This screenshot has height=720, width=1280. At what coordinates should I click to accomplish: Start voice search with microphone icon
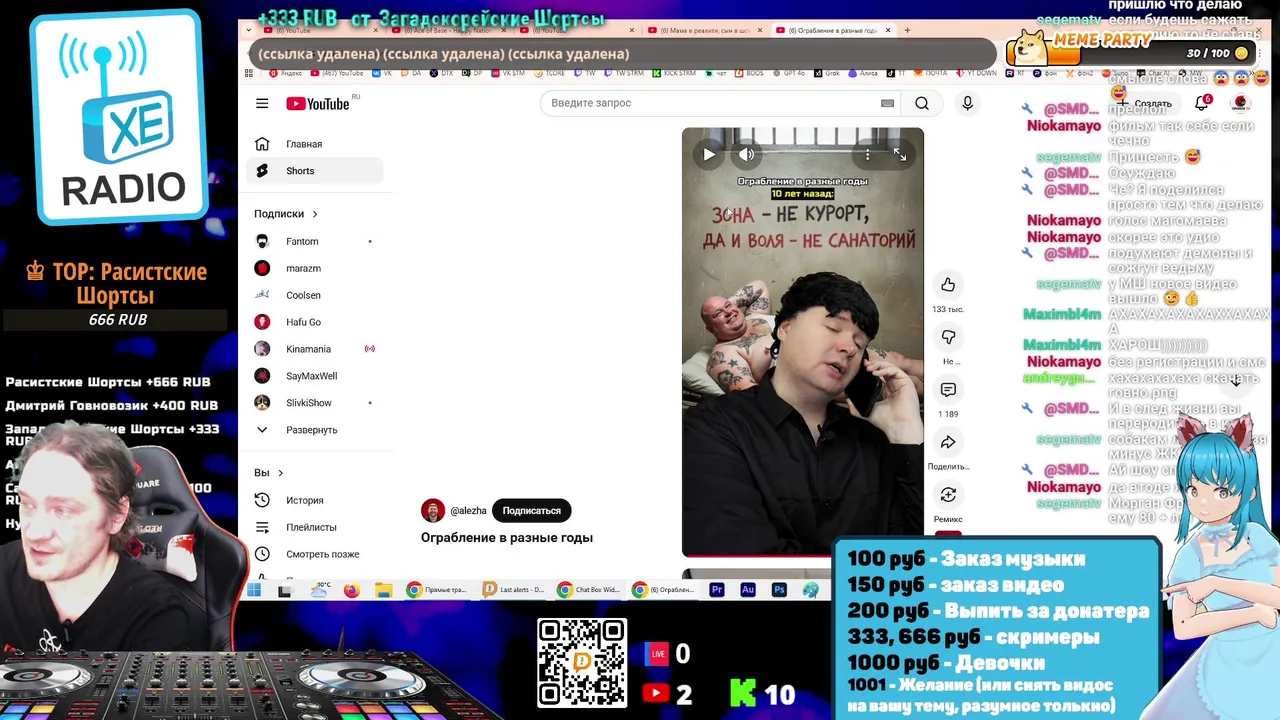point(967,103)
